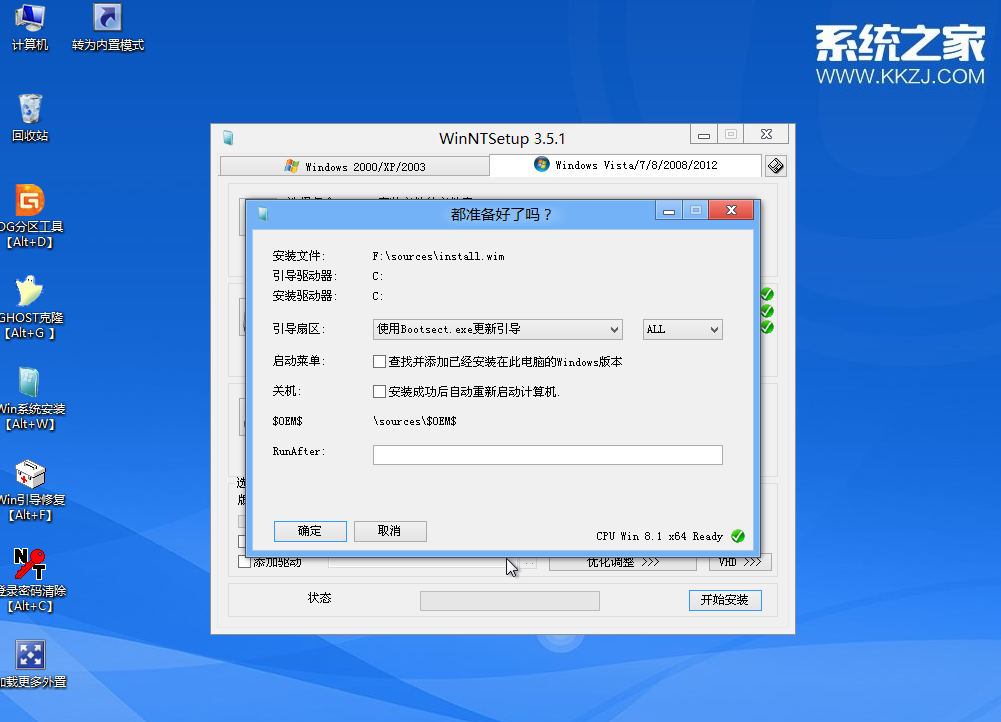The height and width of the screenshot is (722, 1001).
Task: Select the Windows Vista/7/8/2008/2012 tab
Action: (626, 165)
